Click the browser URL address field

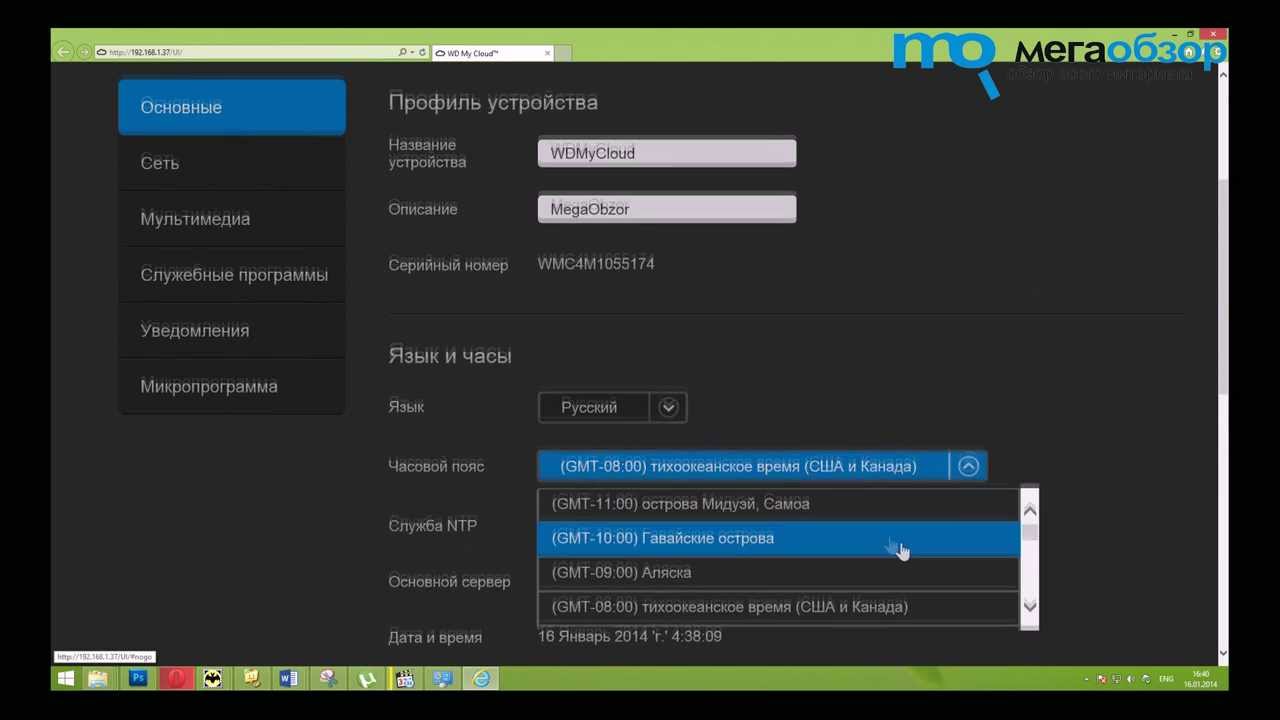tap(245, 52)
